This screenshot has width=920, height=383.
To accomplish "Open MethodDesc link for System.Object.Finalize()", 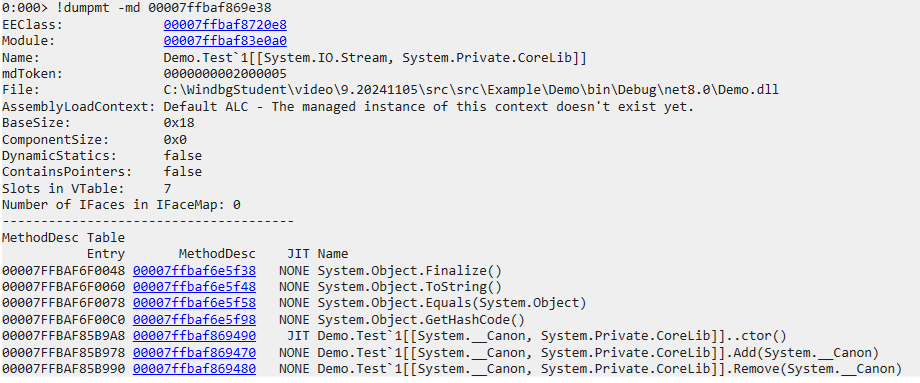I will [x=194, y=271].
